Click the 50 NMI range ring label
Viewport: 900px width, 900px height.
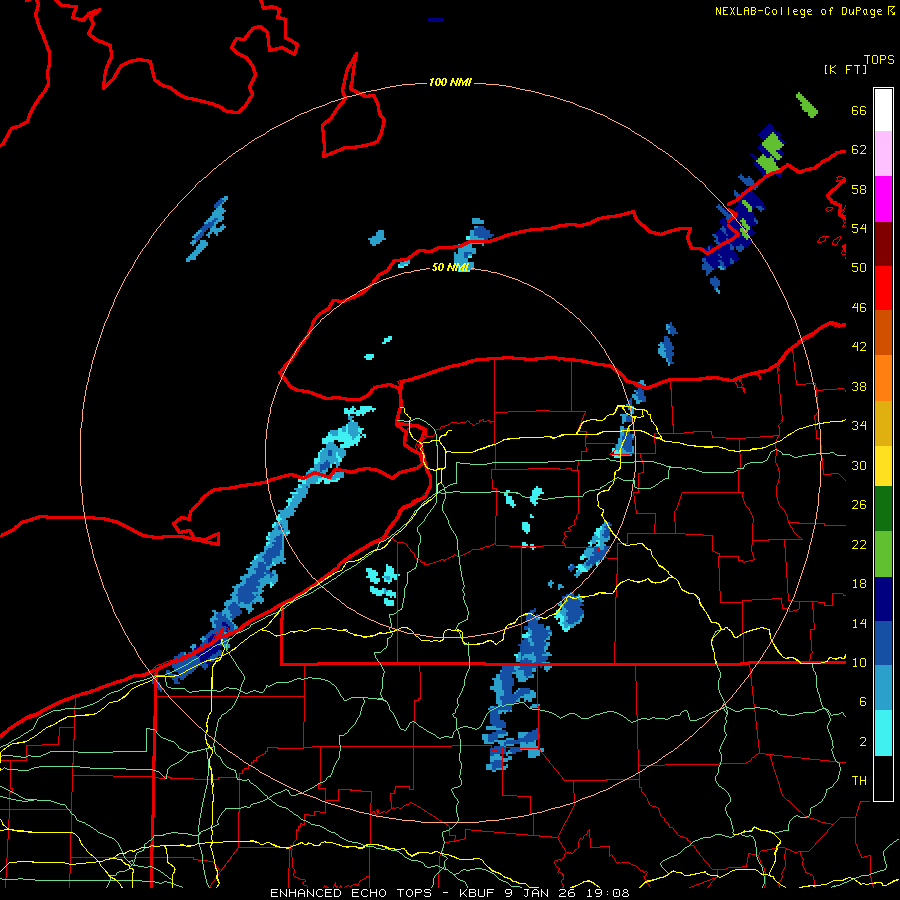coord(450,267)
